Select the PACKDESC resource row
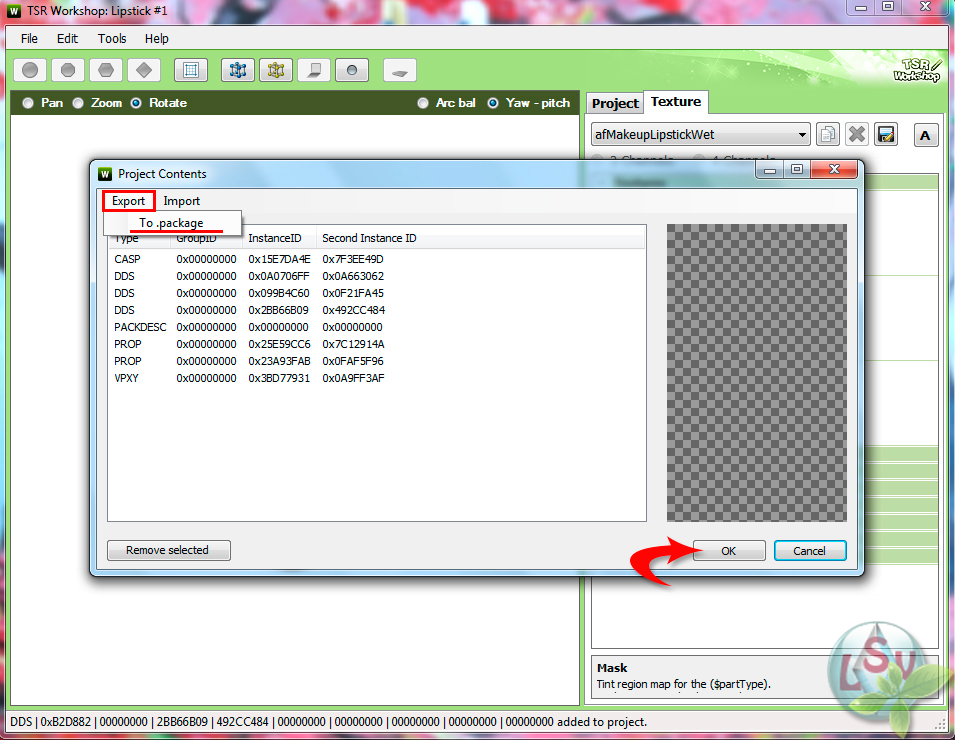 (x=376, y=327)
